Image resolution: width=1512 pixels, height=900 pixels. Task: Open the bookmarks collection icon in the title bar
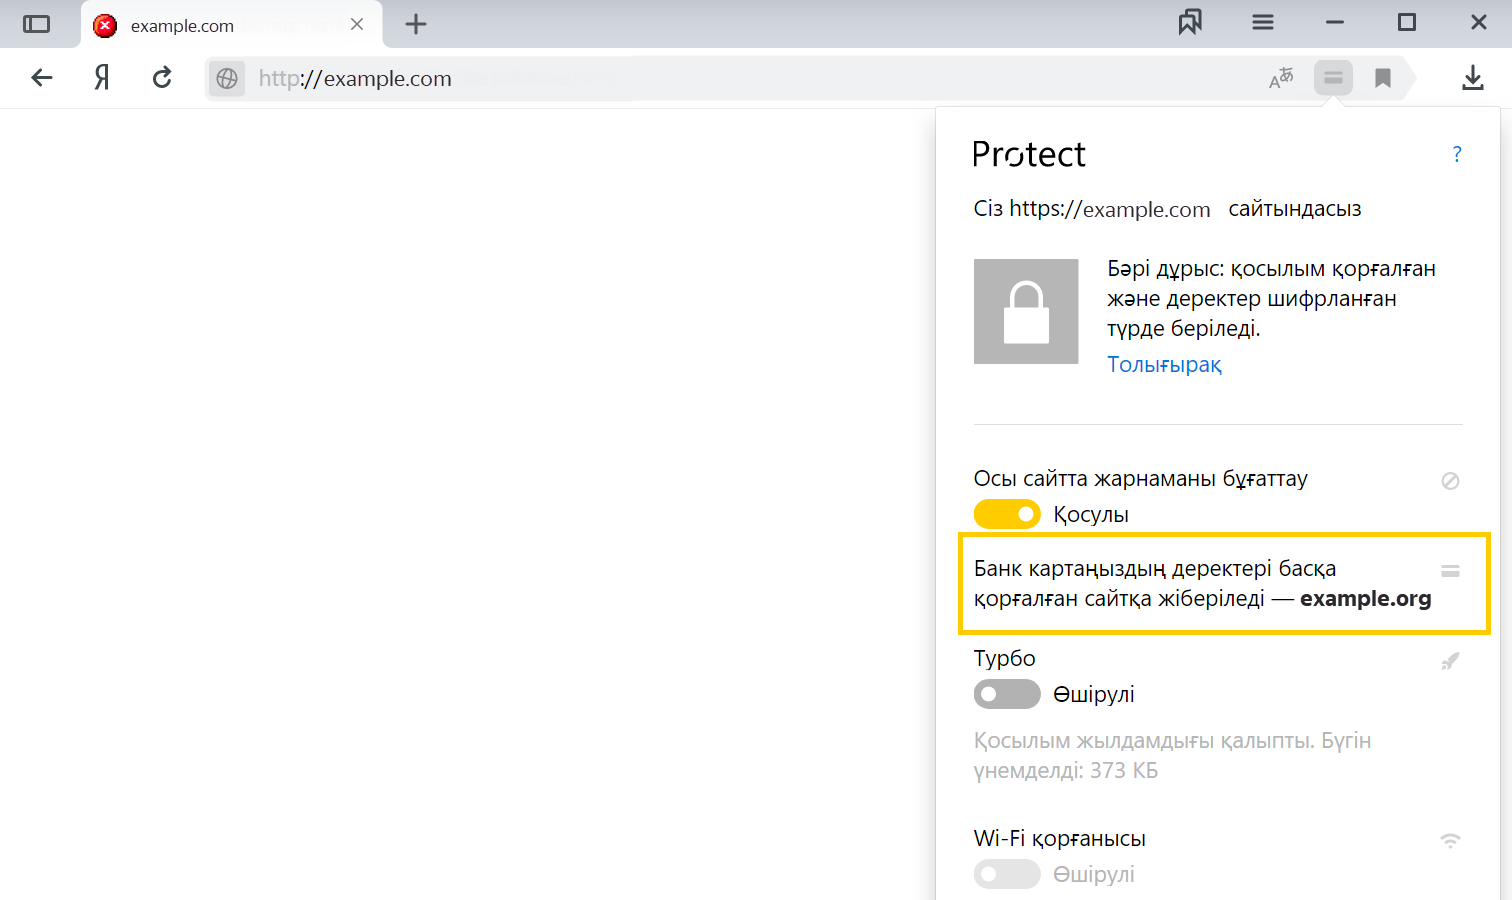point(1190,22)
